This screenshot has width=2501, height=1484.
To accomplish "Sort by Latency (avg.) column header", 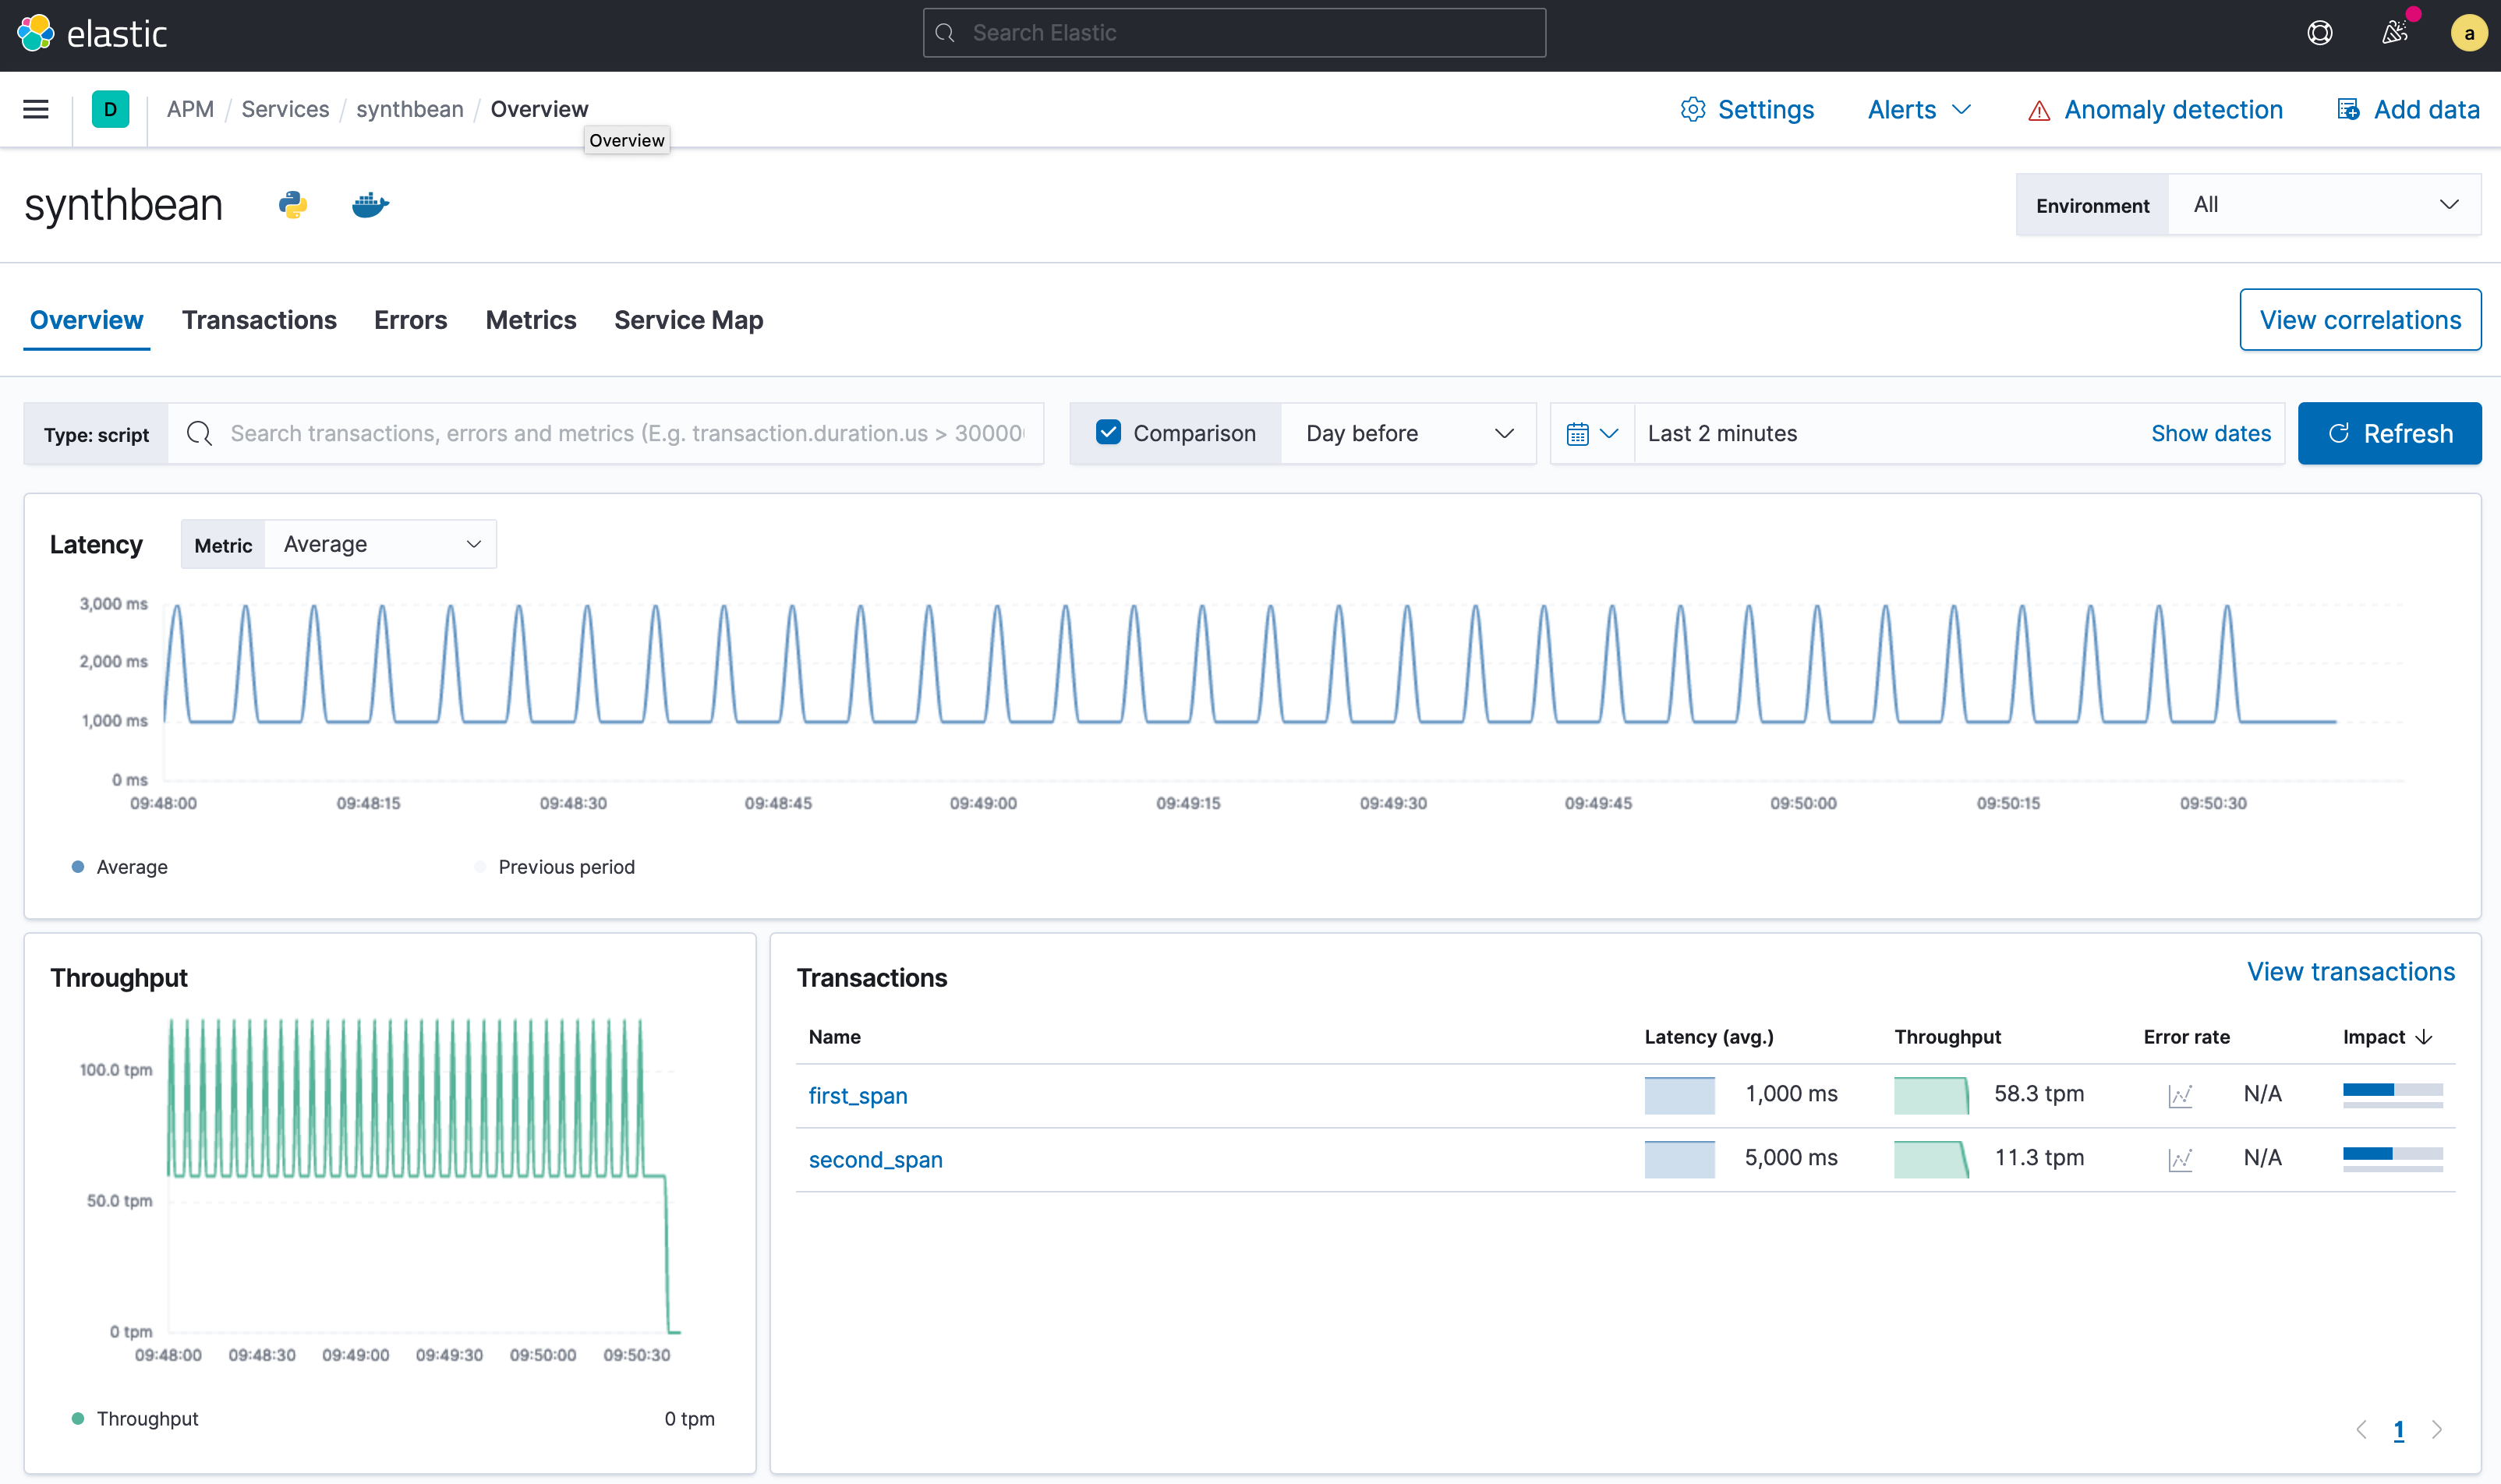I will click(1708, 1037).
